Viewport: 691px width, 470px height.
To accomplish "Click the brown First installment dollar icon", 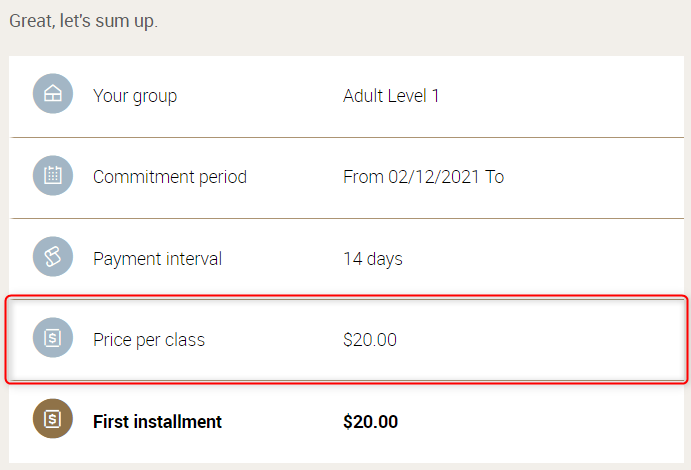I will (53, 420).
